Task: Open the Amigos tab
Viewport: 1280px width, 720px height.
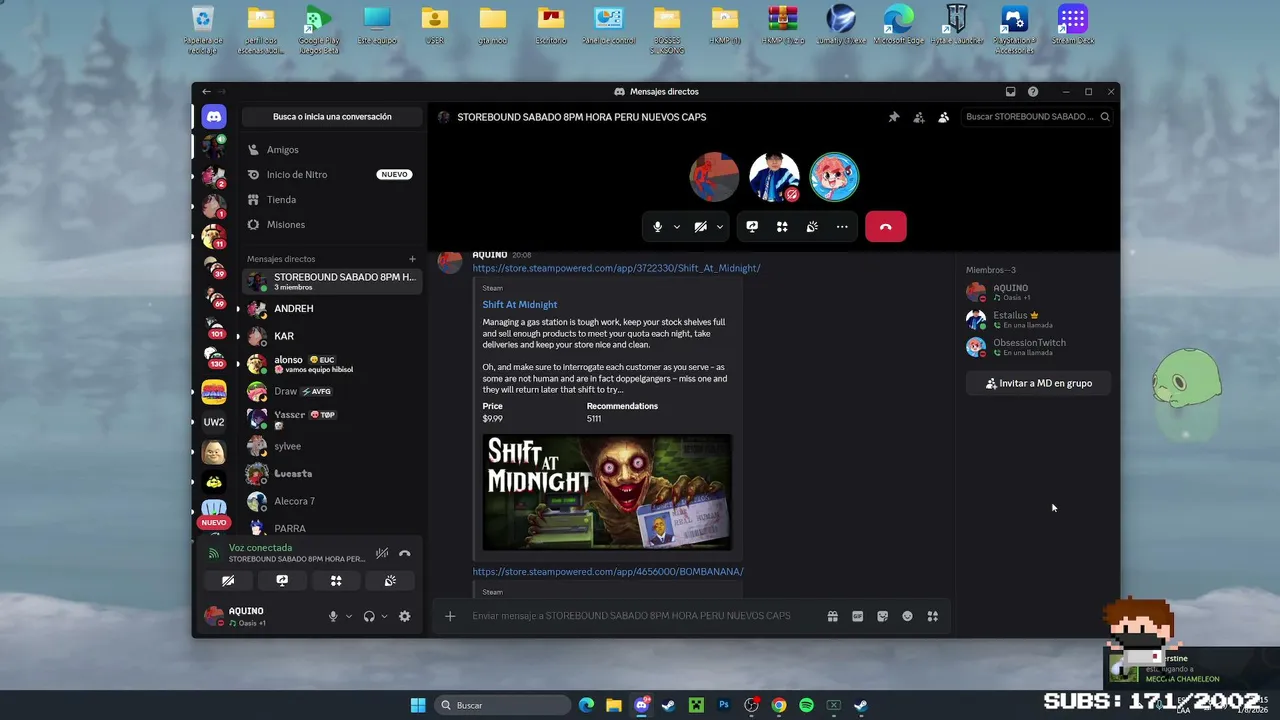Action: tap(331, 150)
